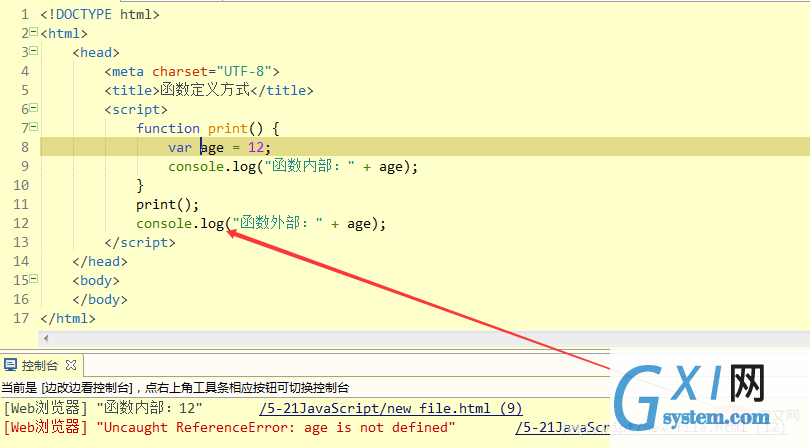The width and height of the screenshot is (810, 448).
Task: Close the 控制台 tab with its X icon
Action: point(71,365)
